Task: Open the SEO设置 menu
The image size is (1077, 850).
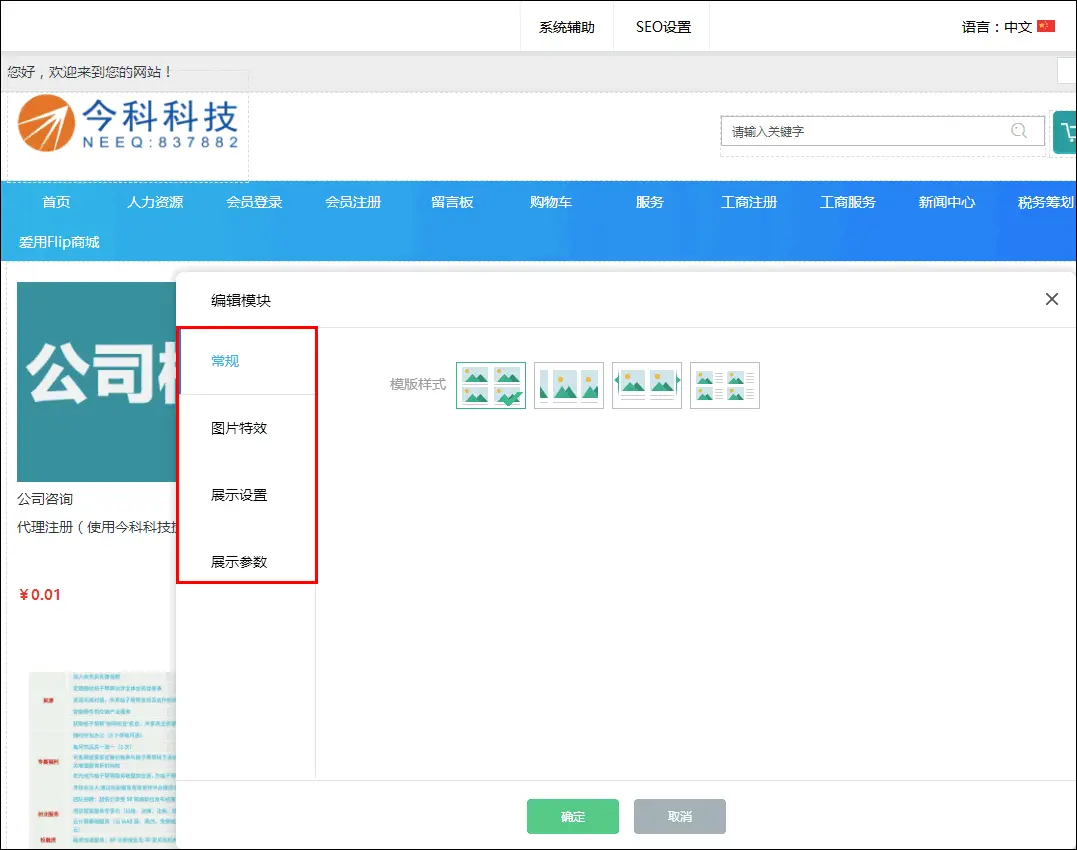Action: pos(663,27)
